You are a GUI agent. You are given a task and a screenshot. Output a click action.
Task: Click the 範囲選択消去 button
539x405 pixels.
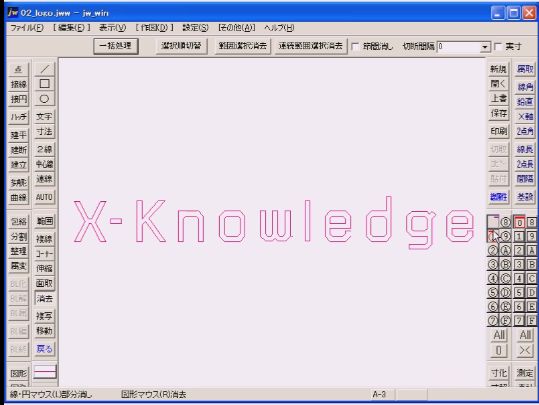click(243, 46)
